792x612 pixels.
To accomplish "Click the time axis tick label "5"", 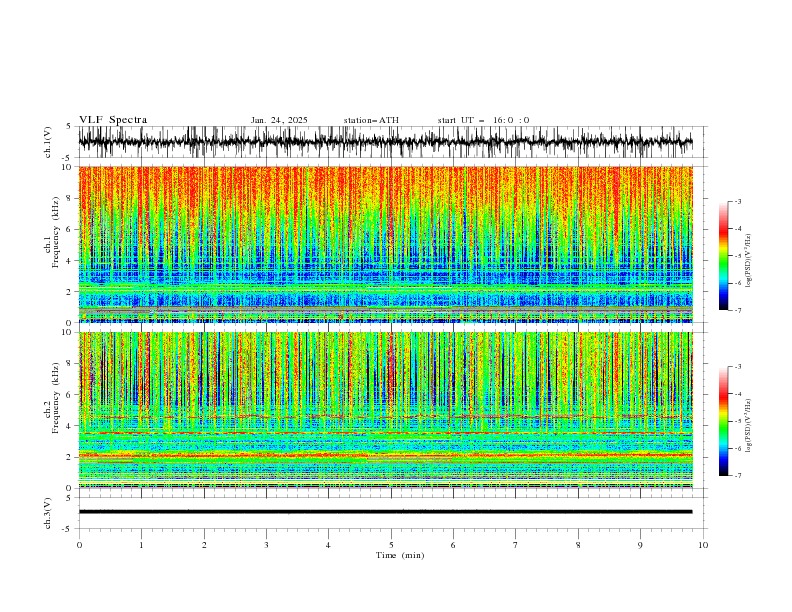I will [x=391, y=545].
